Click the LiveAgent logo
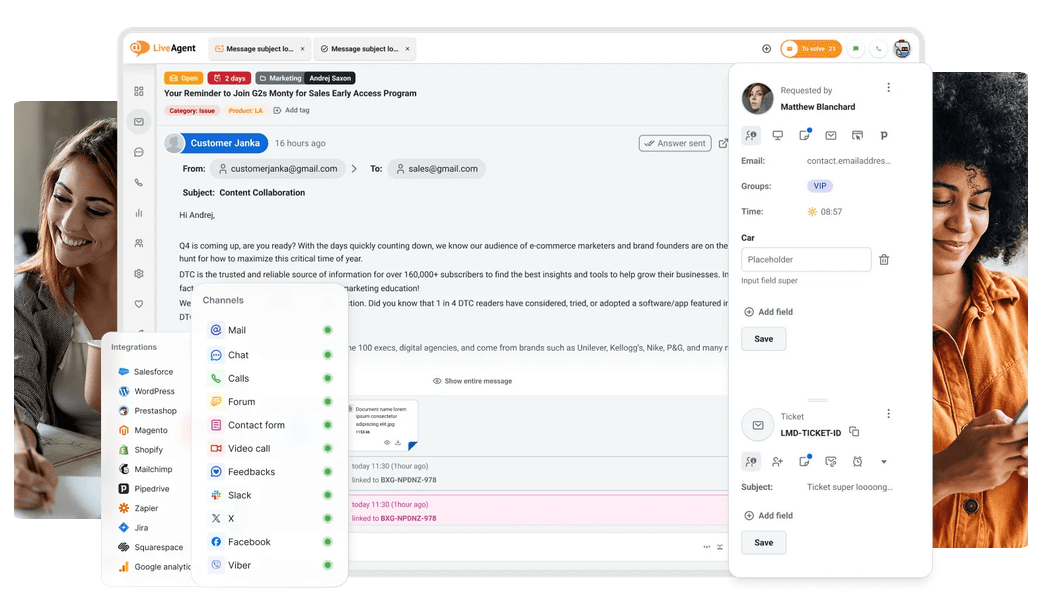 click(163, 48)
